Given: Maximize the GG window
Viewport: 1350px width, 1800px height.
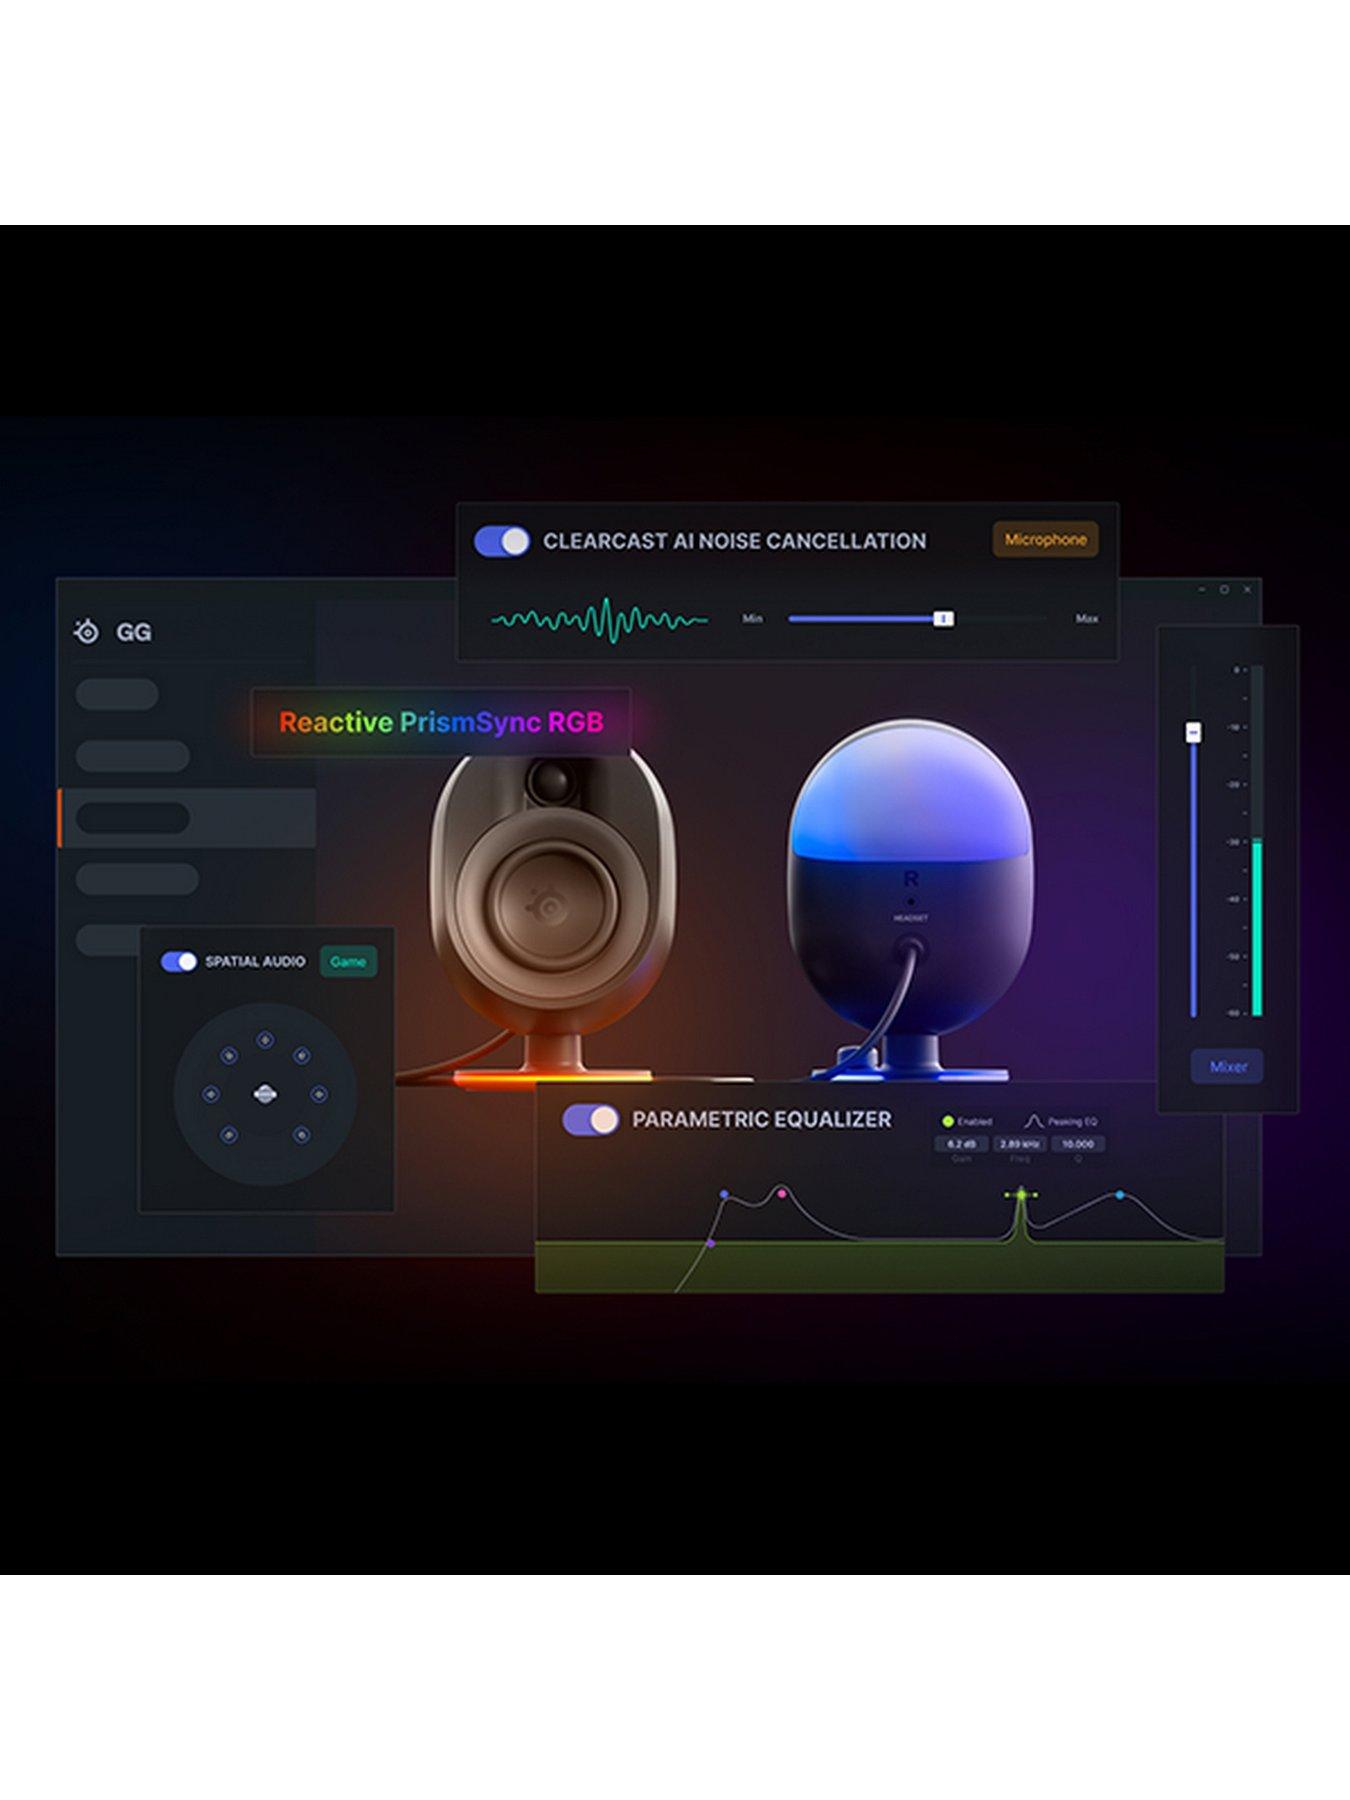Looking at the screenshot, I should (x=1224, y=590).
